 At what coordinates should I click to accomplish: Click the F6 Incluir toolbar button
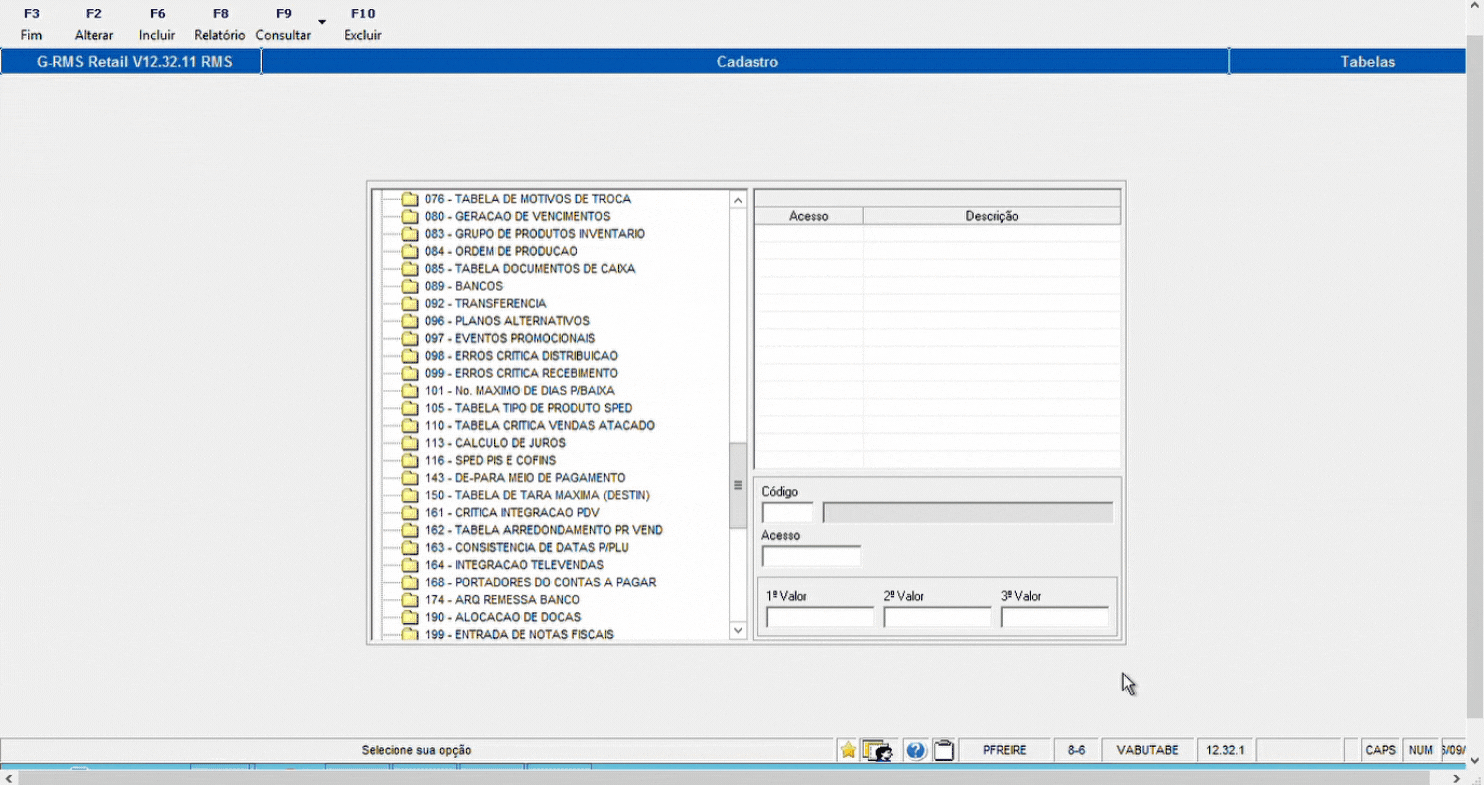pyautogui.click(x=157, y=24)
